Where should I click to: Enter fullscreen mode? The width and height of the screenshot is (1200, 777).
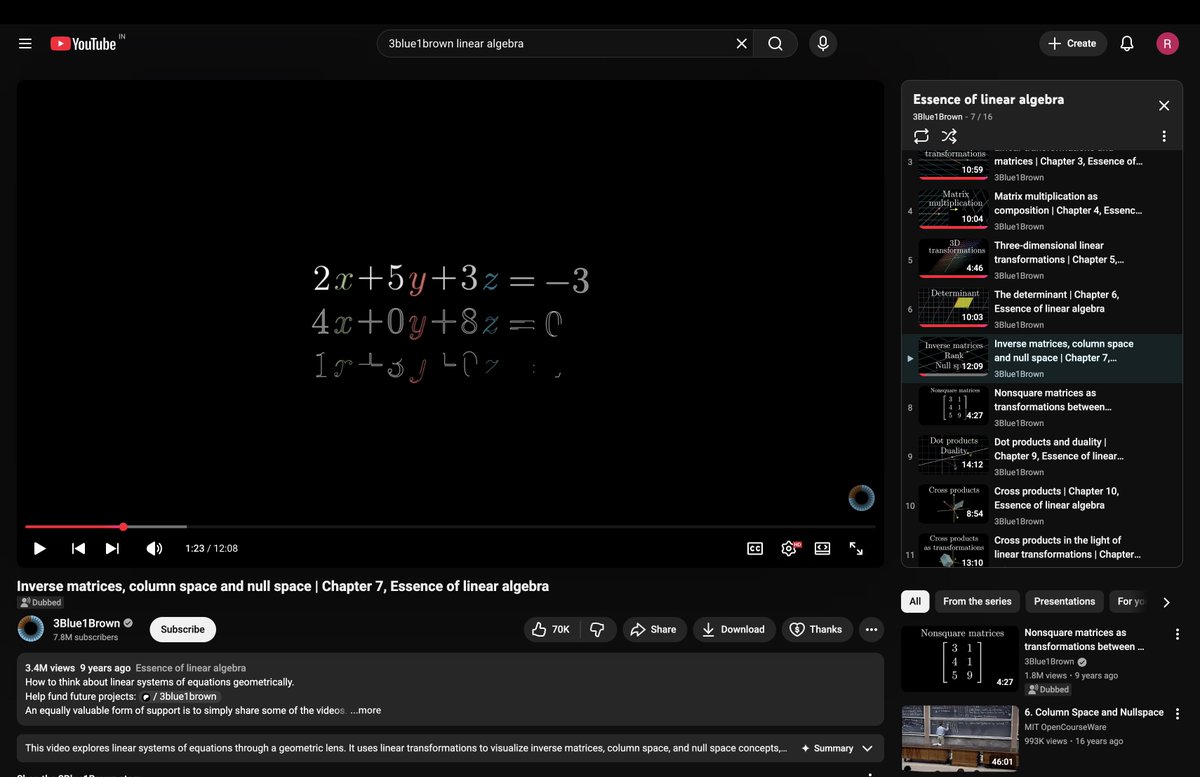[x=856, y=548]
